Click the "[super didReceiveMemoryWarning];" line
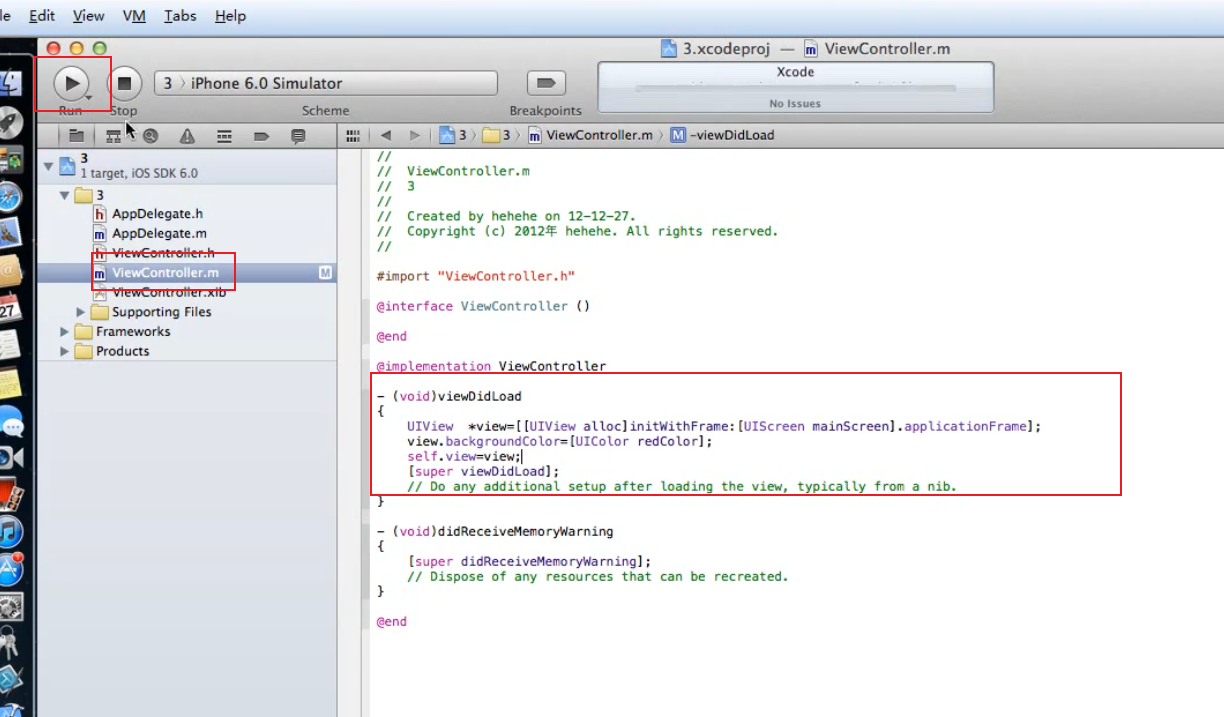This screenshot has height=717, width=1224. coord(529,561)
